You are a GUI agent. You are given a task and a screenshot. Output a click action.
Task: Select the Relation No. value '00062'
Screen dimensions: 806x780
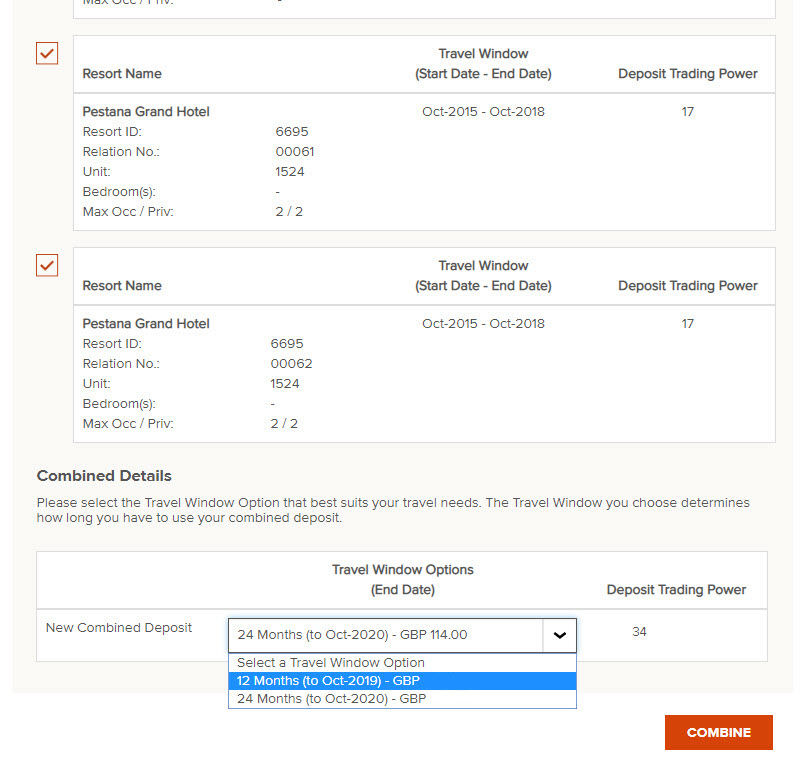click(x=291, y=364)
